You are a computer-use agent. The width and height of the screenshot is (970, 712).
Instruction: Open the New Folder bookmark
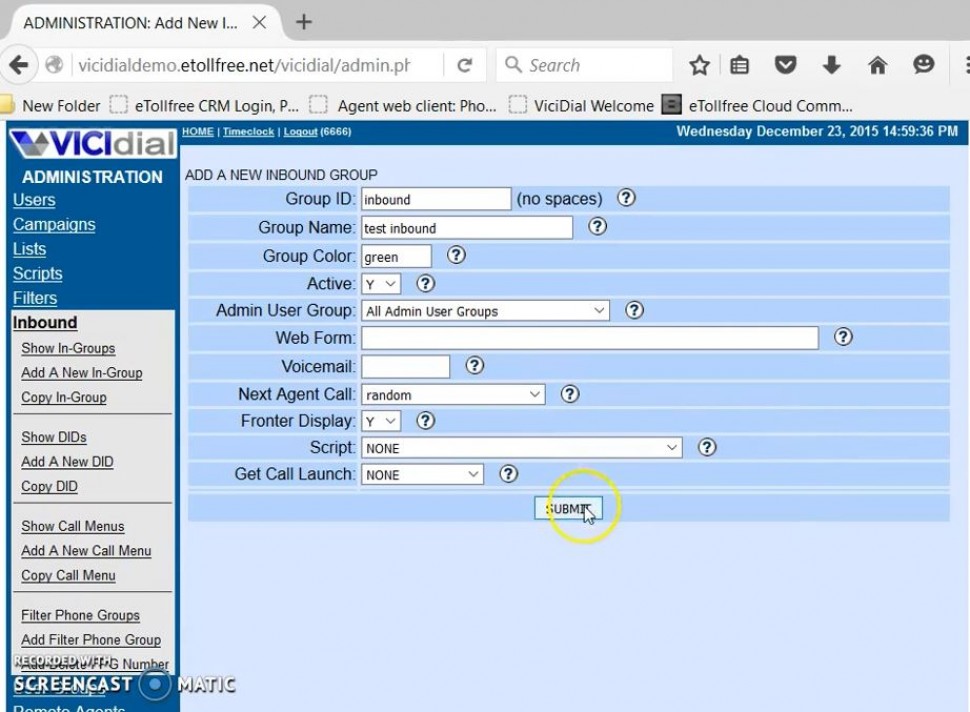click(x=51, y=106)
